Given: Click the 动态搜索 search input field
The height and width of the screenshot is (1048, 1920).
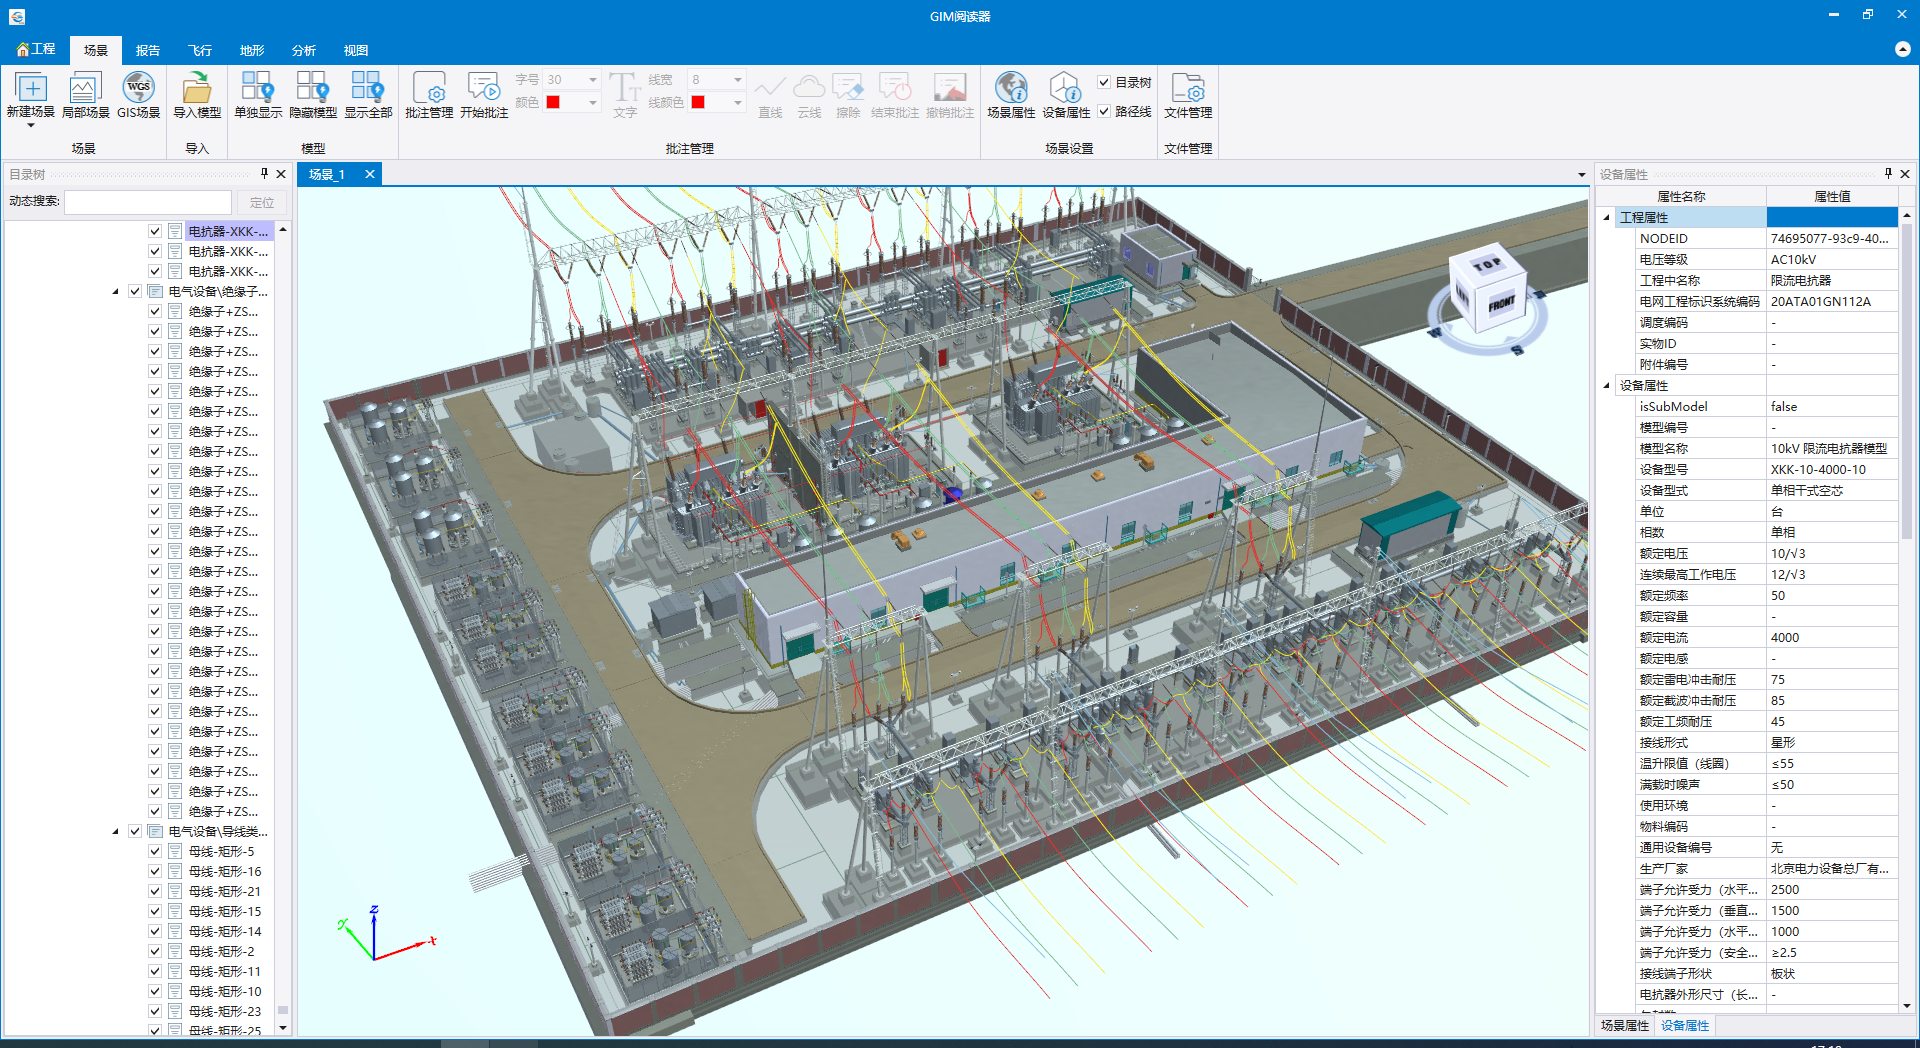Looking at the screenshot, I should [x=148, y=202].
